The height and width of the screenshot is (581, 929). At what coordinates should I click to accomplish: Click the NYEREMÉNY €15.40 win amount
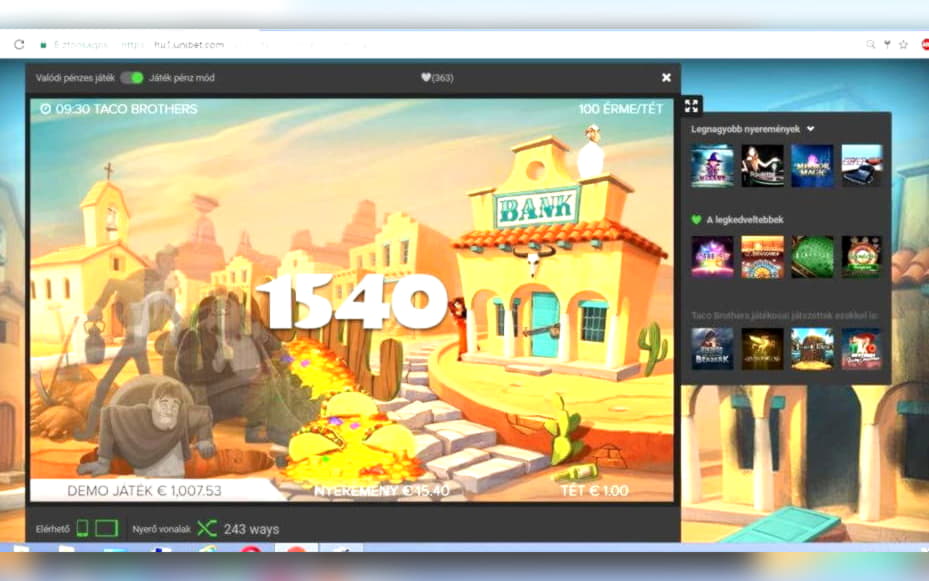coord(382,491)
